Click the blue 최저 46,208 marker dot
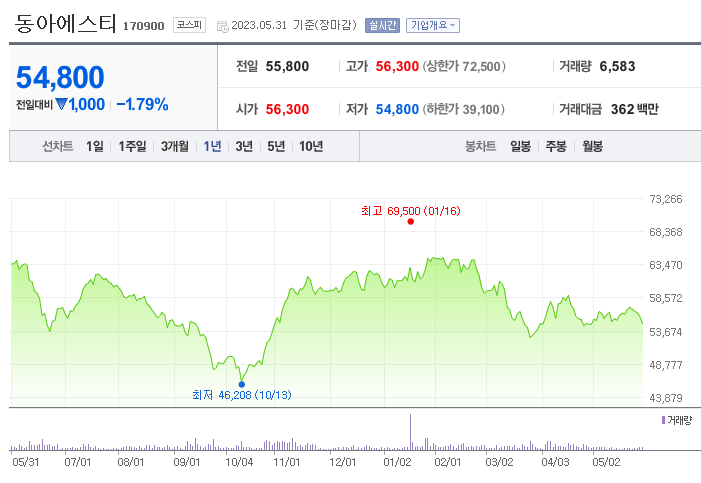 click(241, 384)
